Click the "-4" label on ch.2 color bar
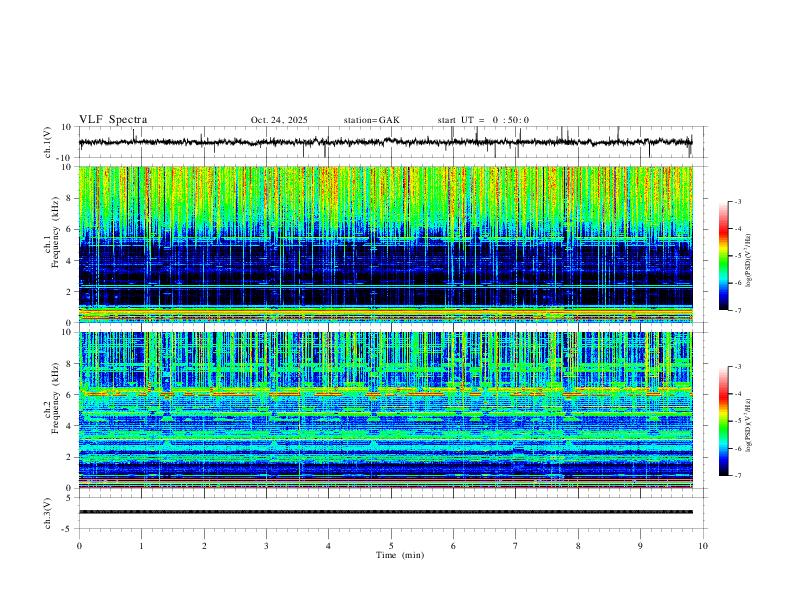Image resolution: width=792 pixels, height=612 pixels. 737,393
